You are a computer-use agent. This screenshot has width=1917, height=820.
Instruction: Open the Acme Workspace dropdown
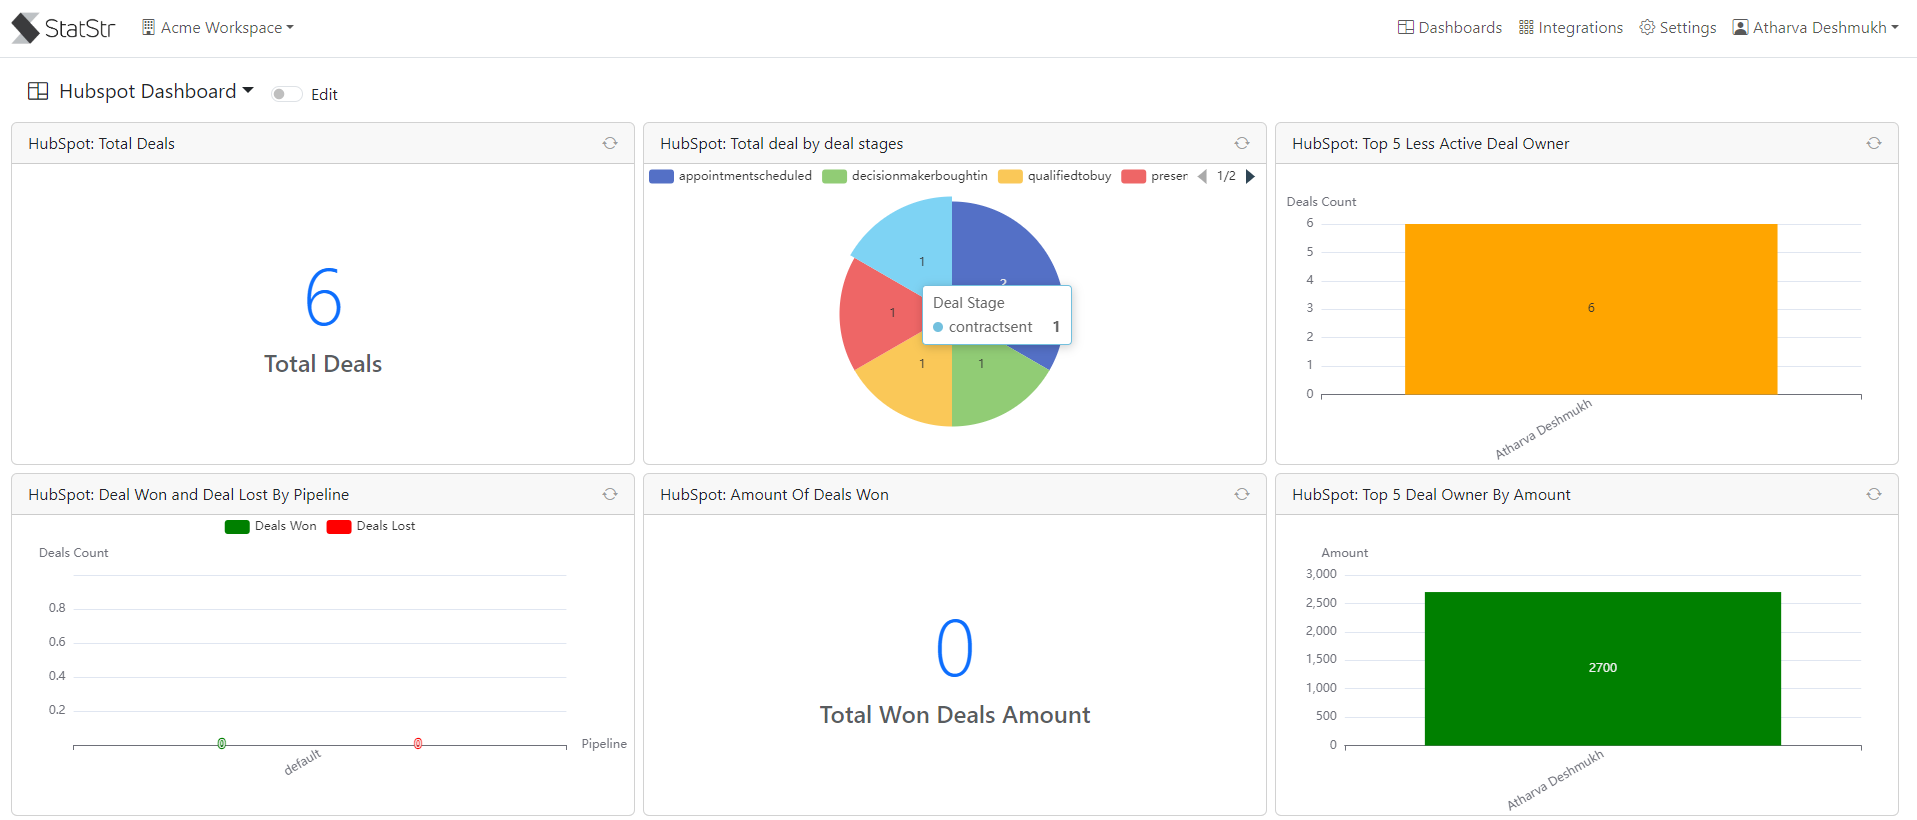tap(218, 28)
